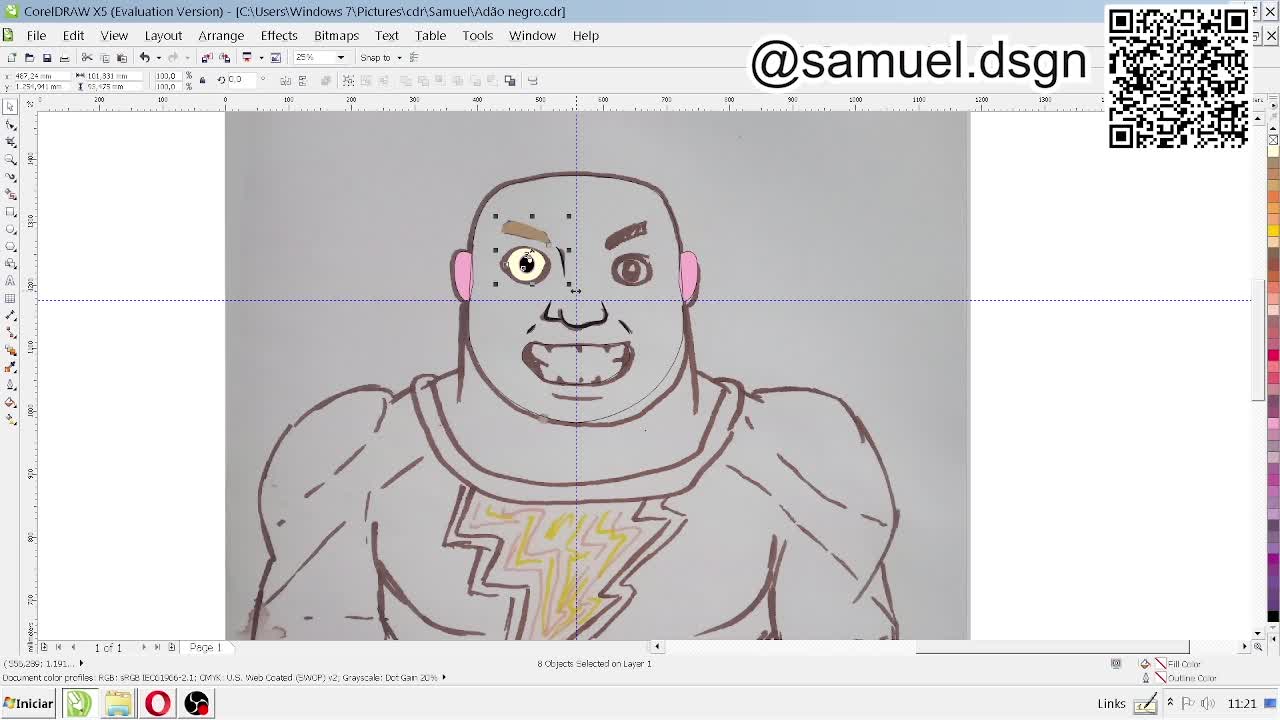Open the Welcome screen icon
Viewport: 1280px width, 720px height.
[x=275, y=57]
